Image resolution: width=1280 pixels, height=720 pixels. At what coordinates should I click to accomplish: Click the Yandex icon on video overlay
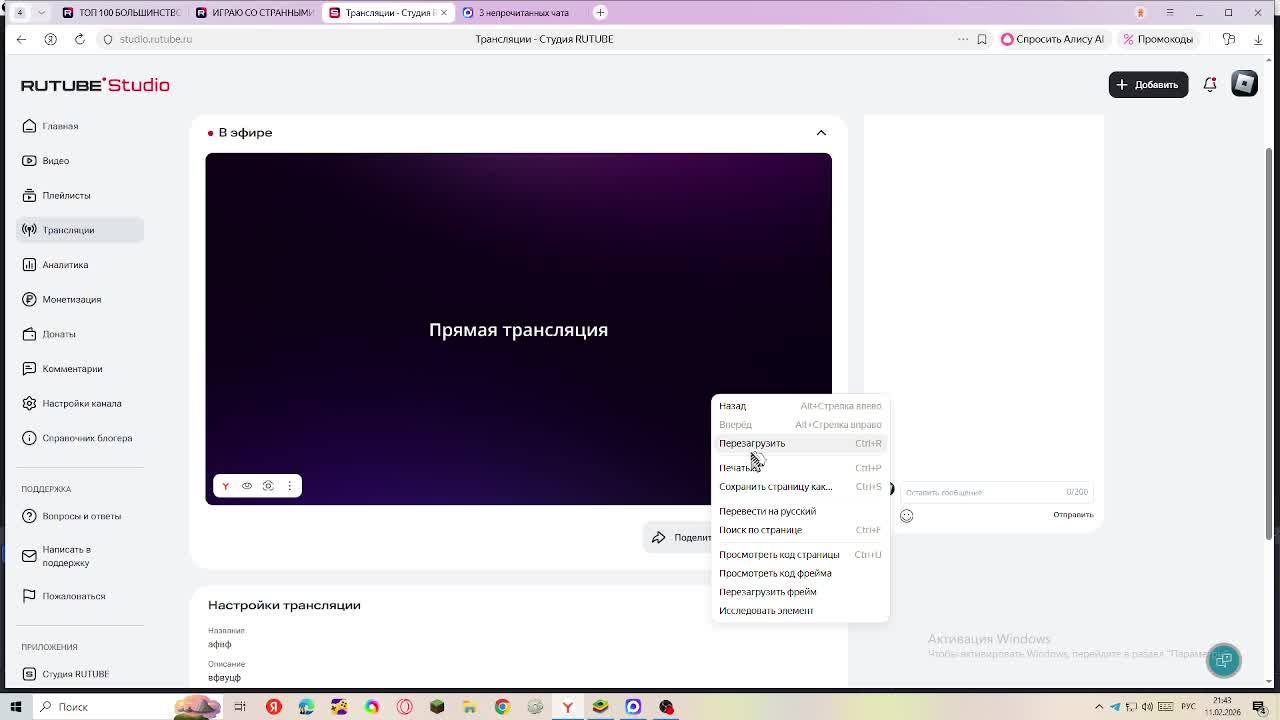(226, 486)
